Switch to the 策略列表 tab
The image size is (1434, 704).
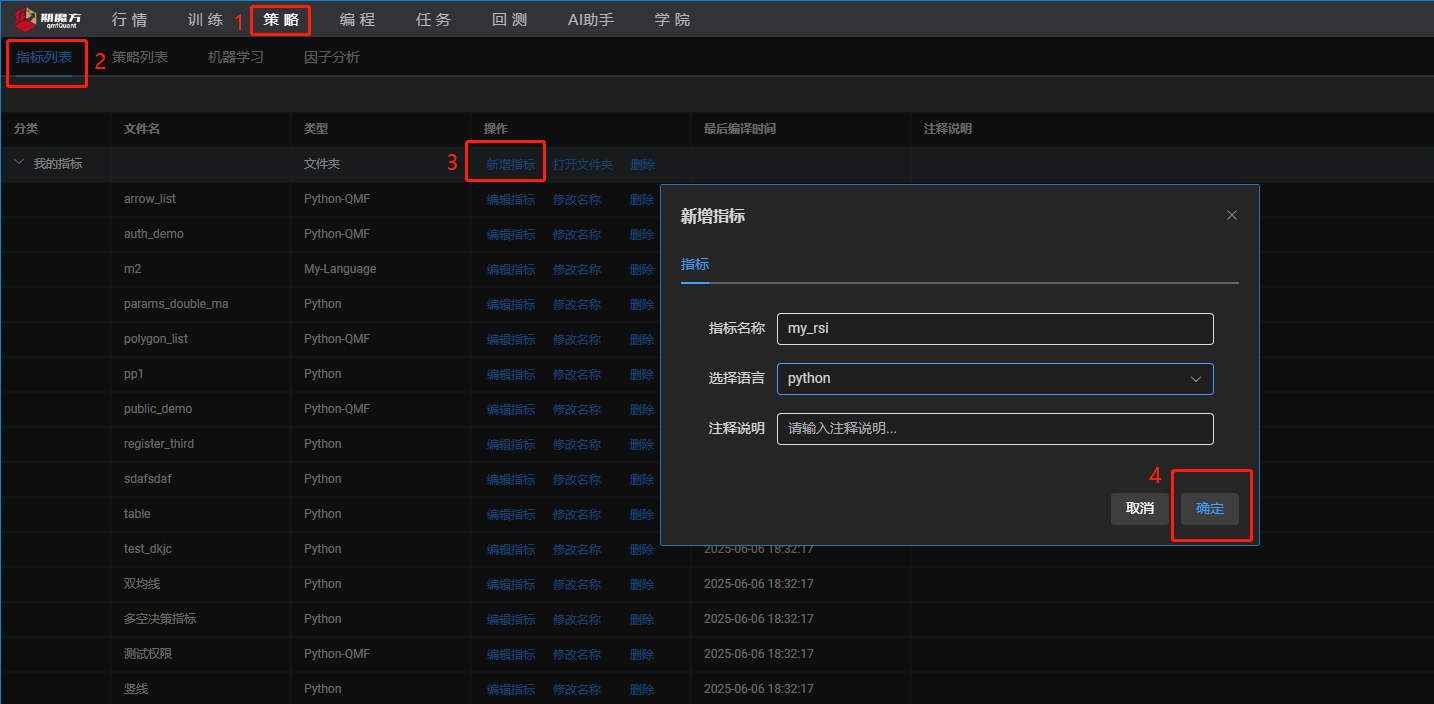[140, 57]
